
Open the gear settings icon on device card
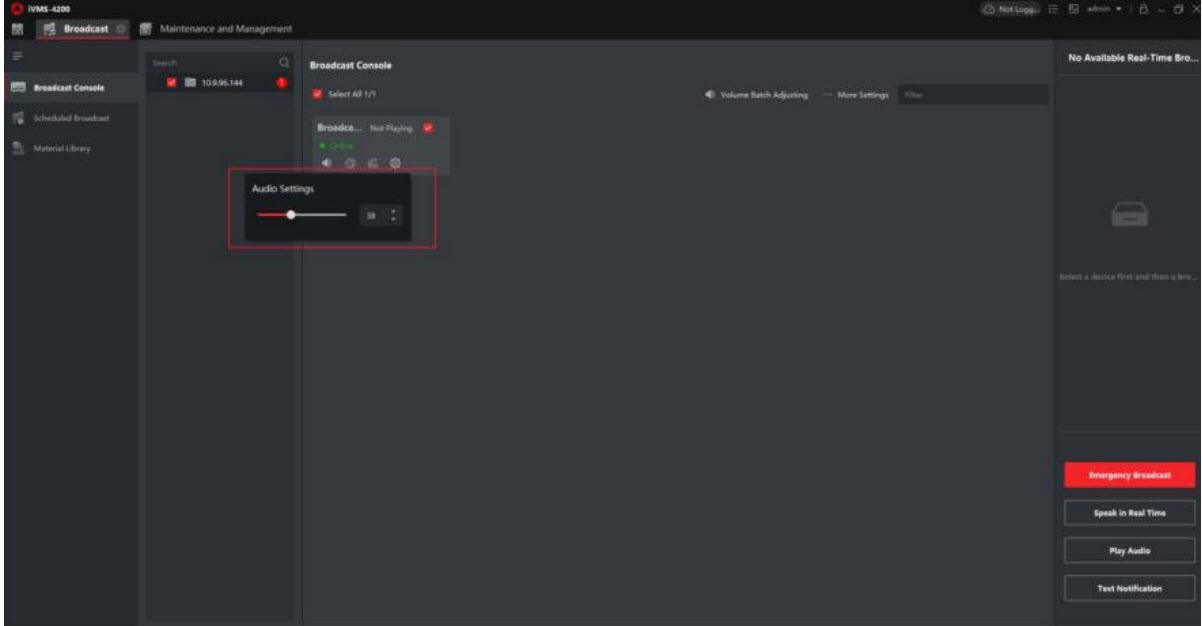click(x=395, y=163)
